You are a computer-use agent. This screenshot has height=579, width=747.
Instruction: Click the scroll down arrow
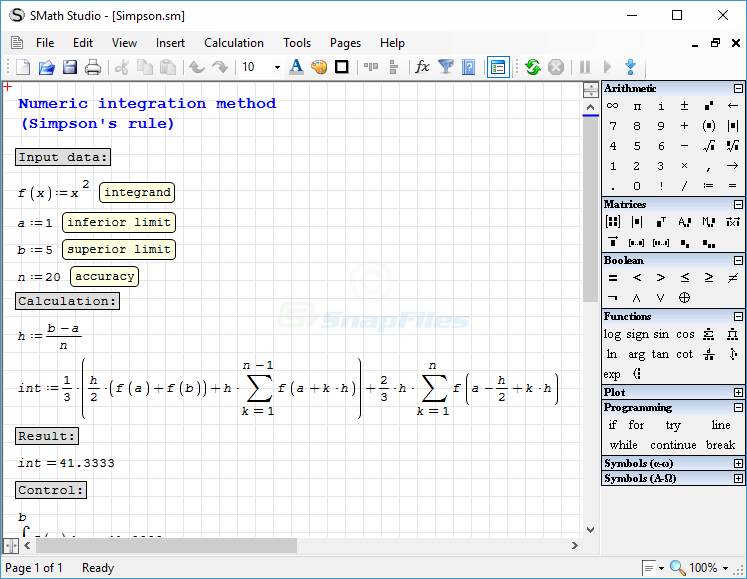tap(591, 530)
